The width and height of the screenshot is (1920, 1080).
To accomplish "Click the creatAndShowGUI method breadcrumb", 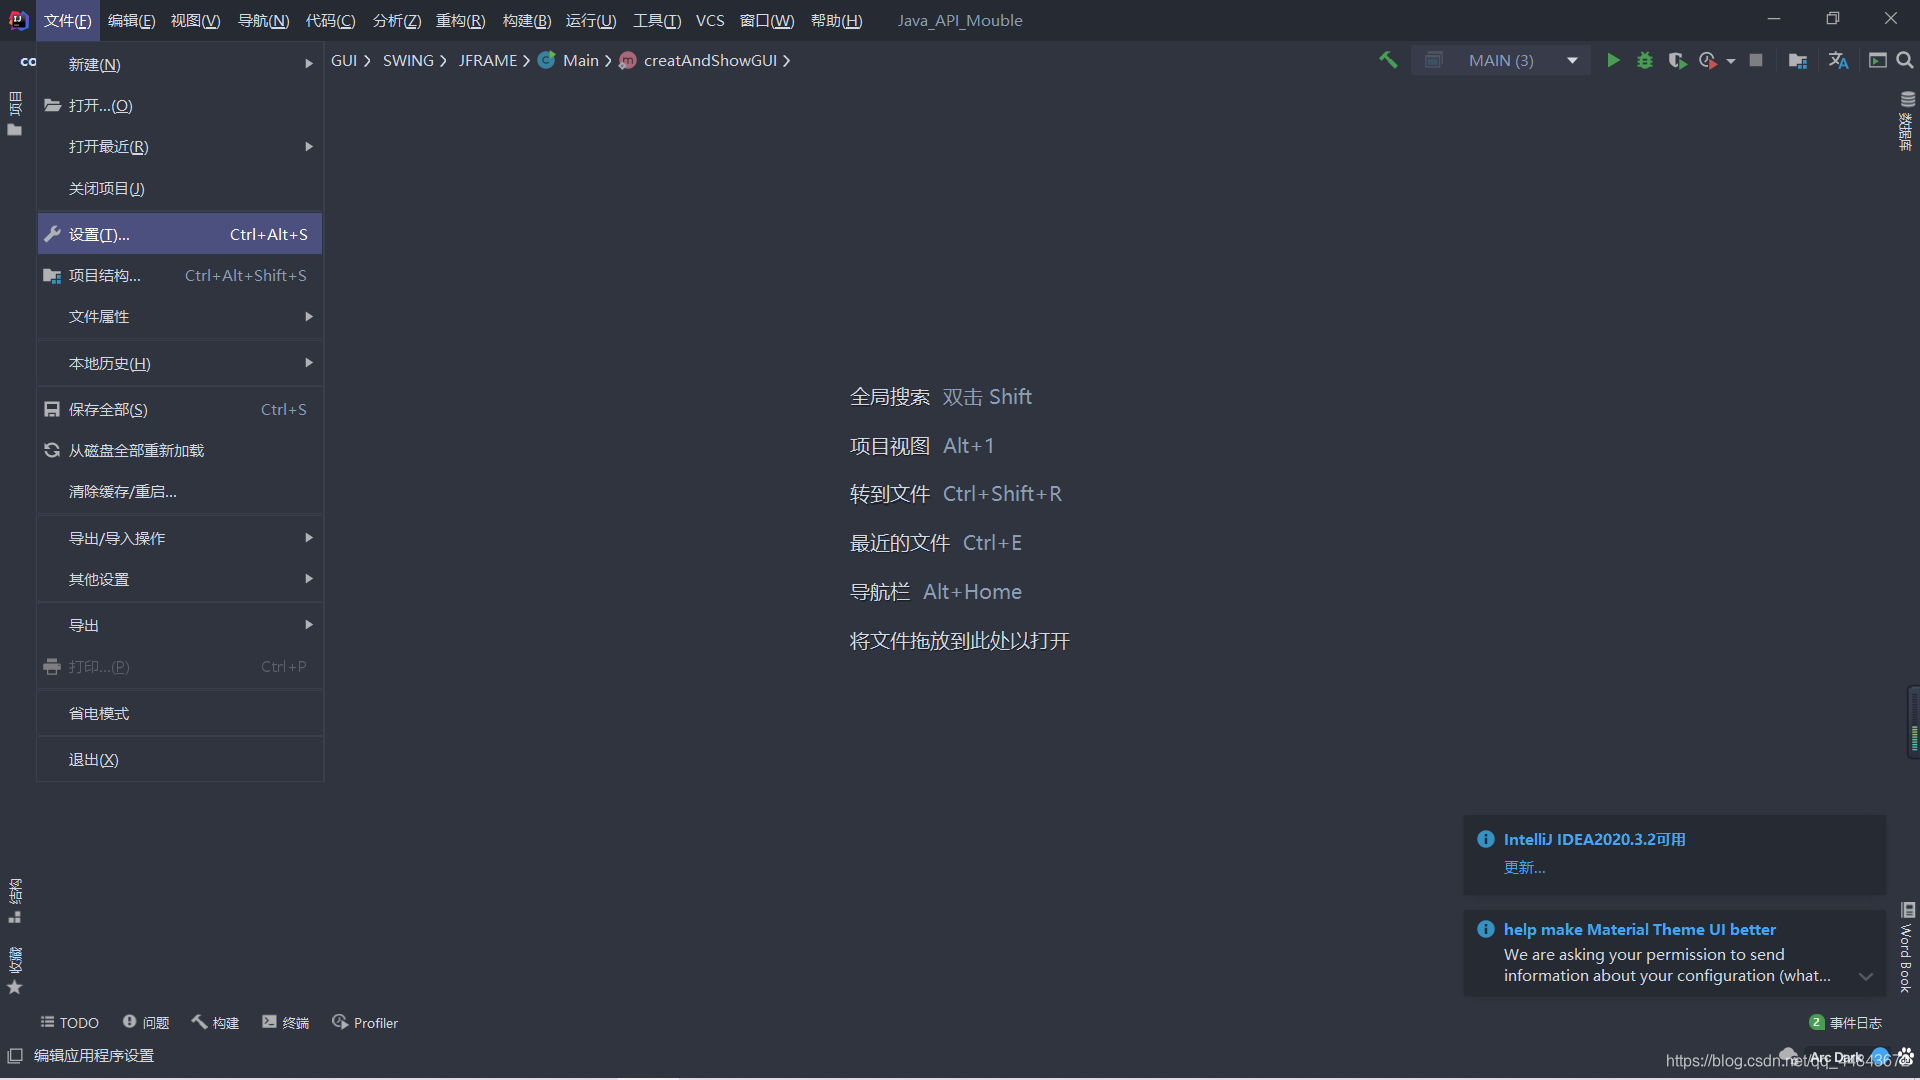I will [698, 61].
